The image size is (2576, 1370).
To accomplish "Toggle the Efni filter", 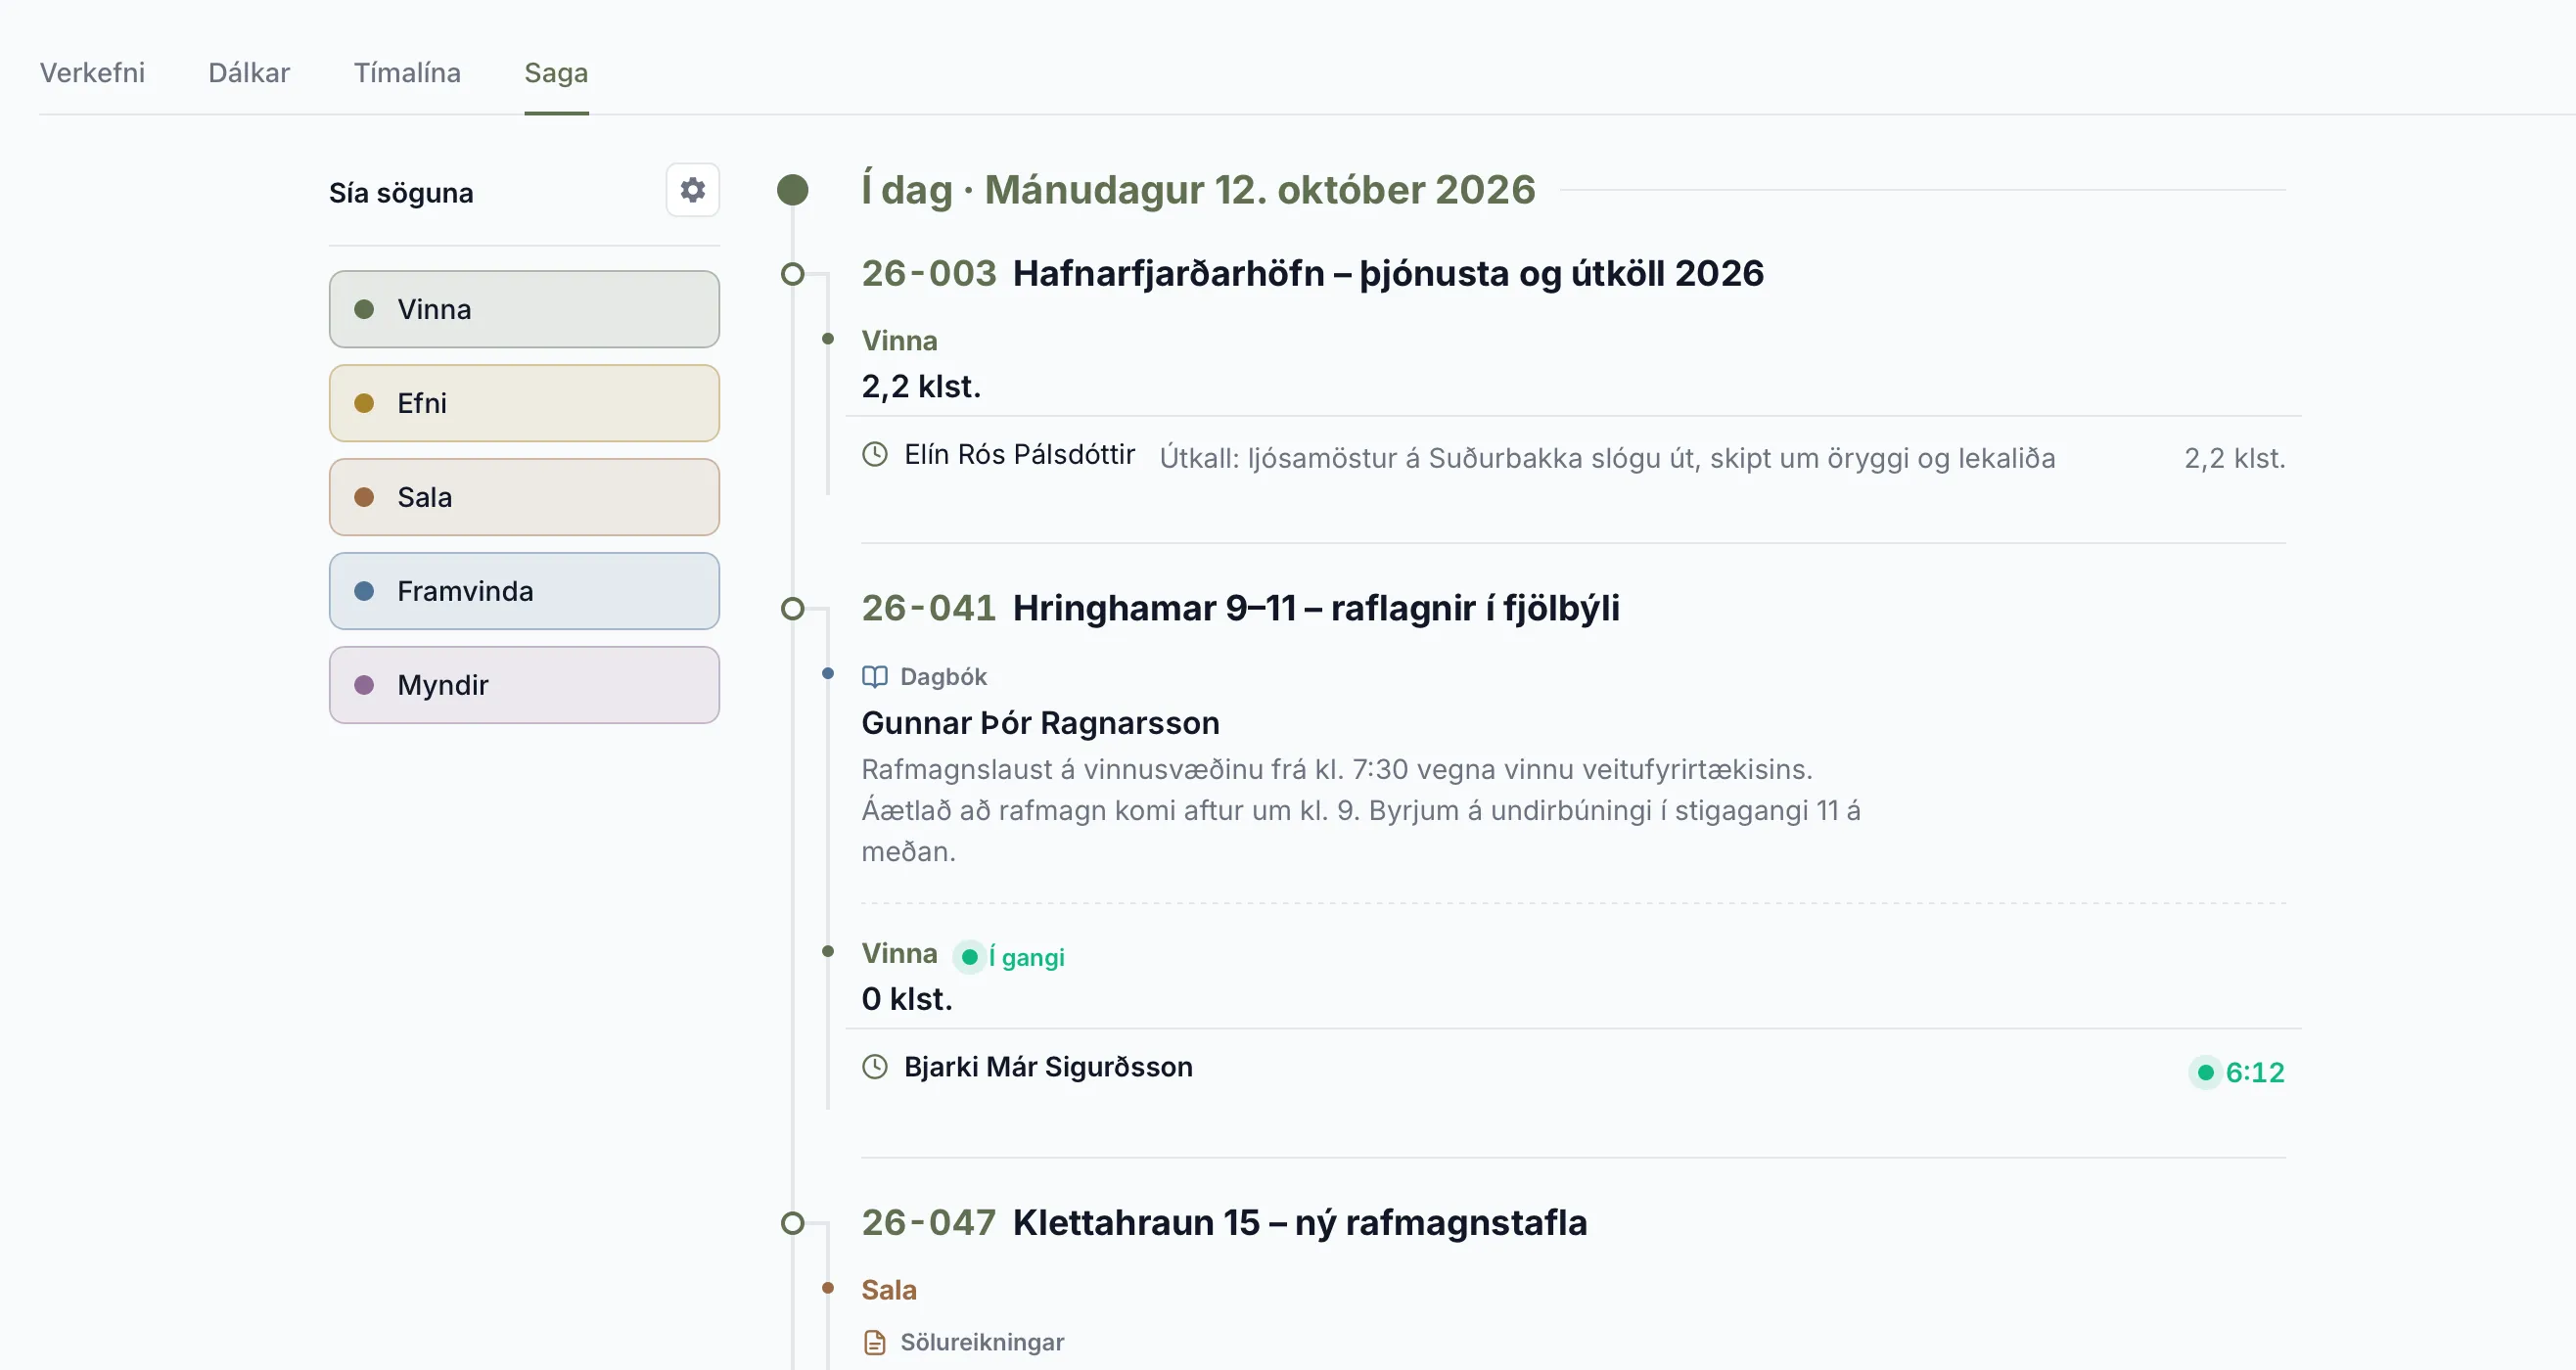I will click(x=524, y=403).
